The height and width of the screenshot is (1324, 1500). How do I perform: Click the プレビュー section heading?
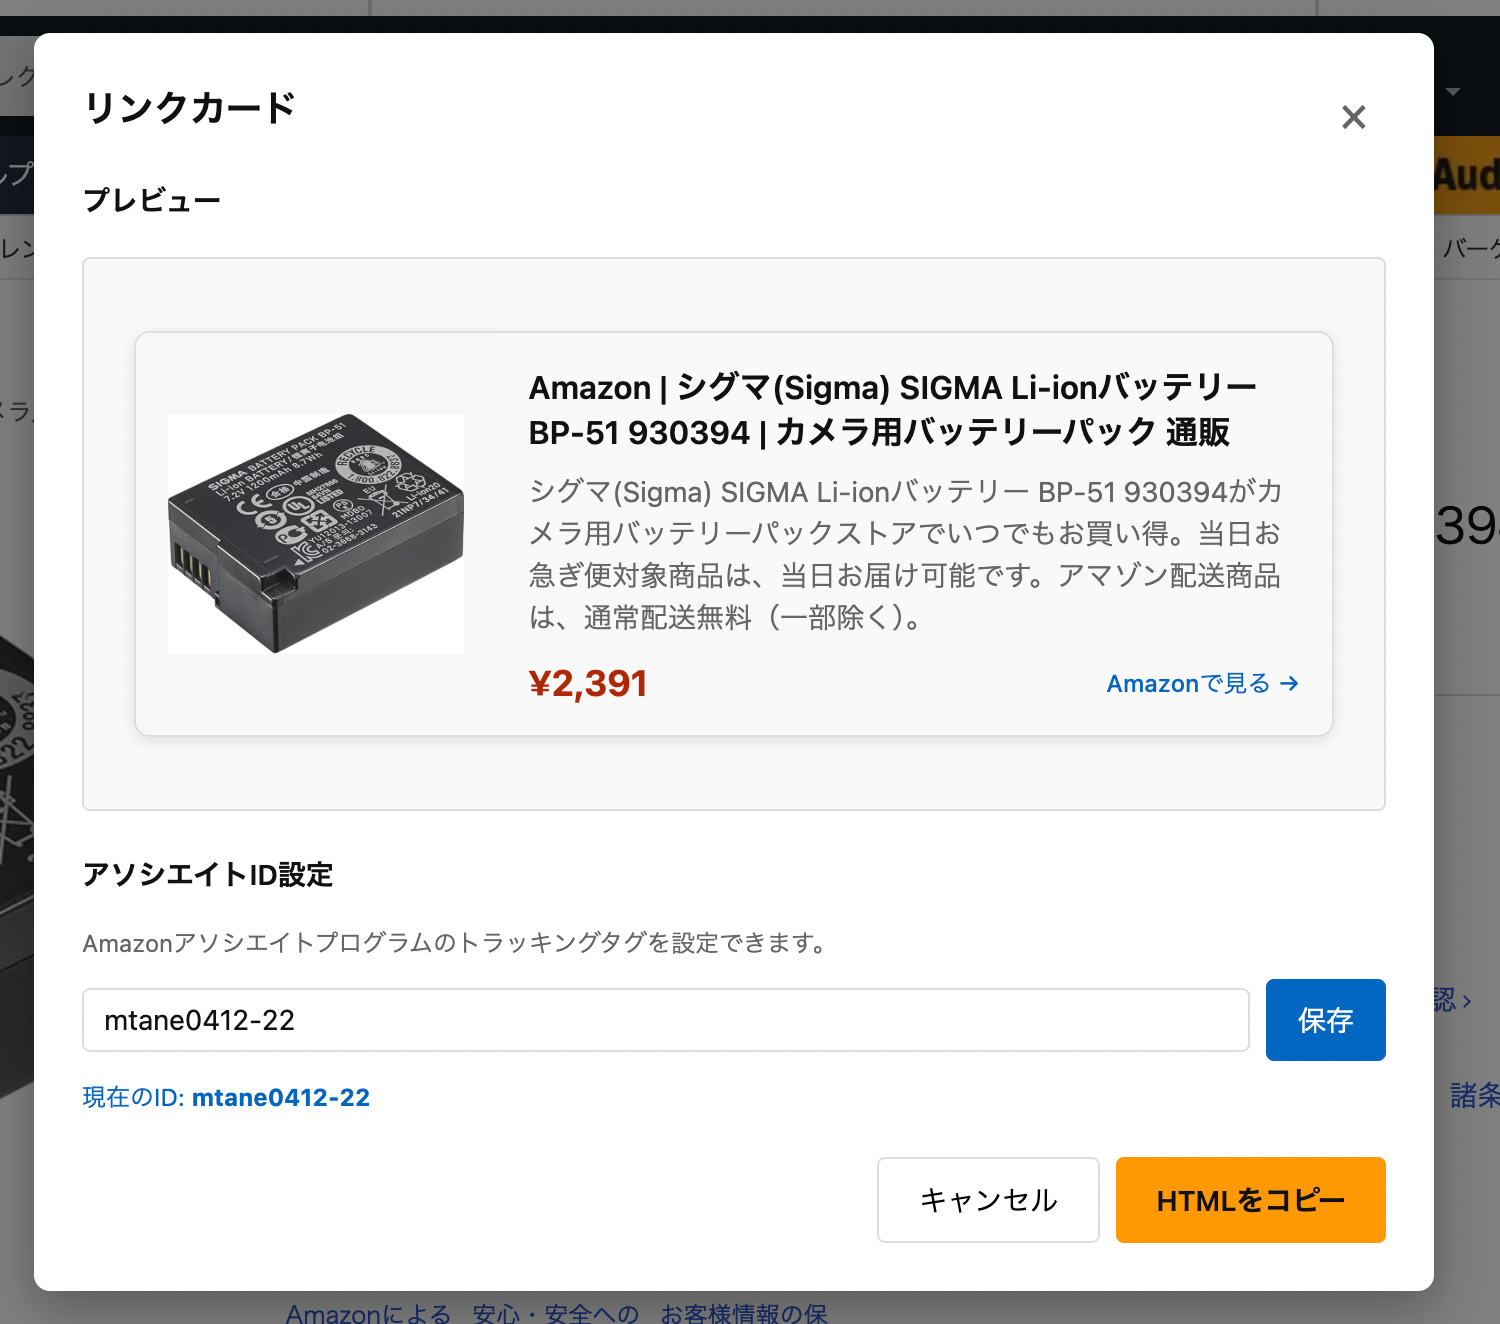coord(152,200)
